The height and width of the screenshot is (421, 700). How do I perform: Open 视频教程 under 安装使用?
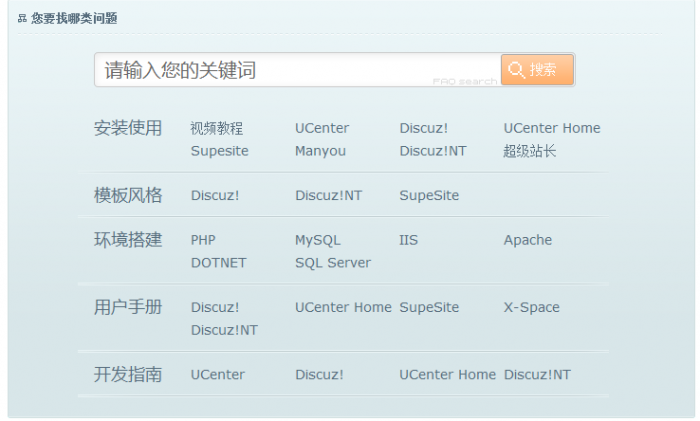(x=217, y=129)
